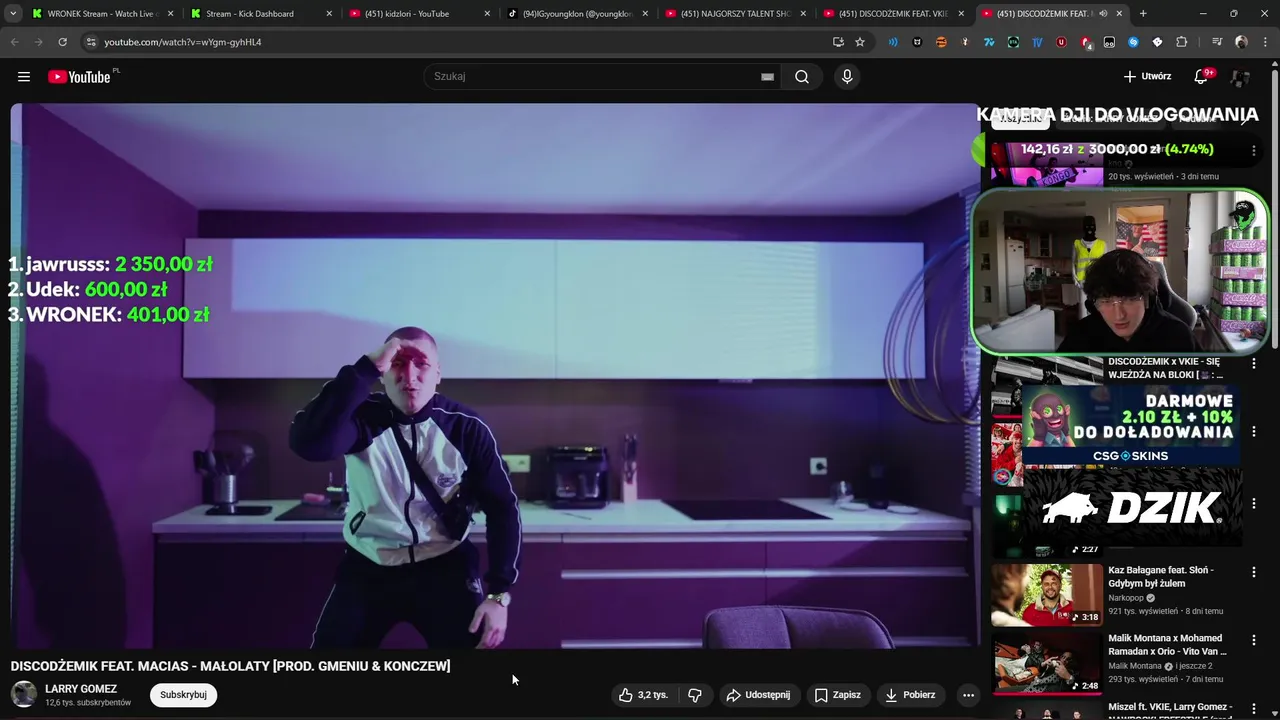
Task: Click the search magnifier button
Action: (x=802, y=77)
